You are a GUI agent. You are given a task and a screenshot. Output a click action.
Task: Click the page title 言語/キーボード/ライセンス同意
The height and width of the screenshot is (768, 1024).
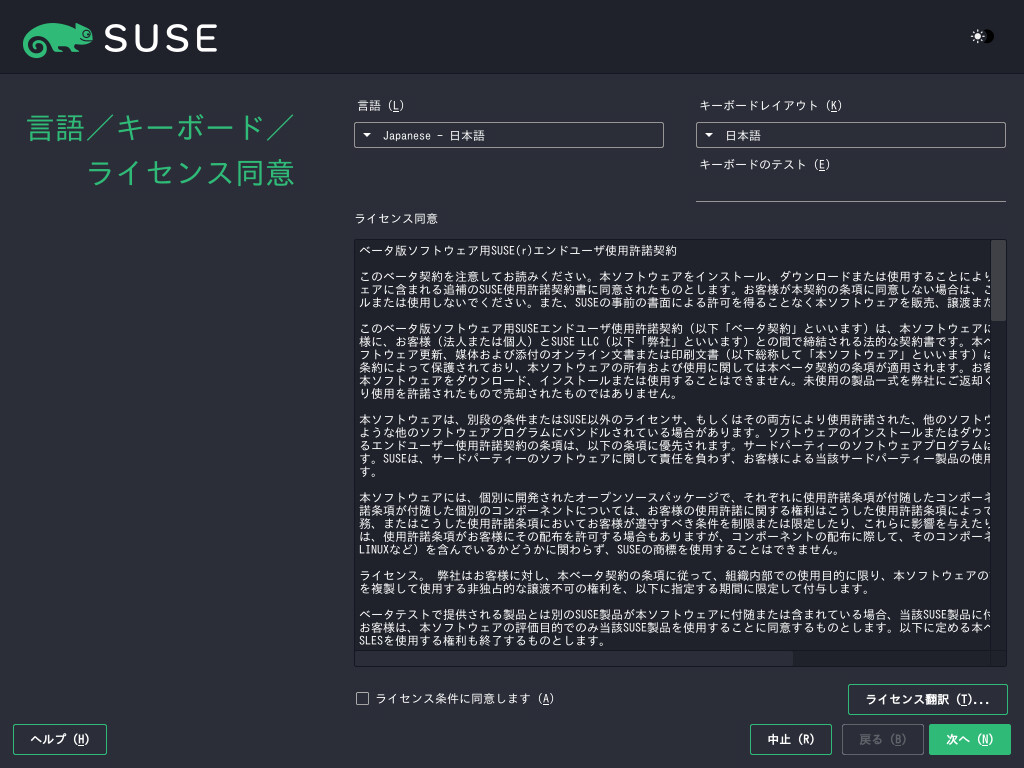click(x=161, y=150)
